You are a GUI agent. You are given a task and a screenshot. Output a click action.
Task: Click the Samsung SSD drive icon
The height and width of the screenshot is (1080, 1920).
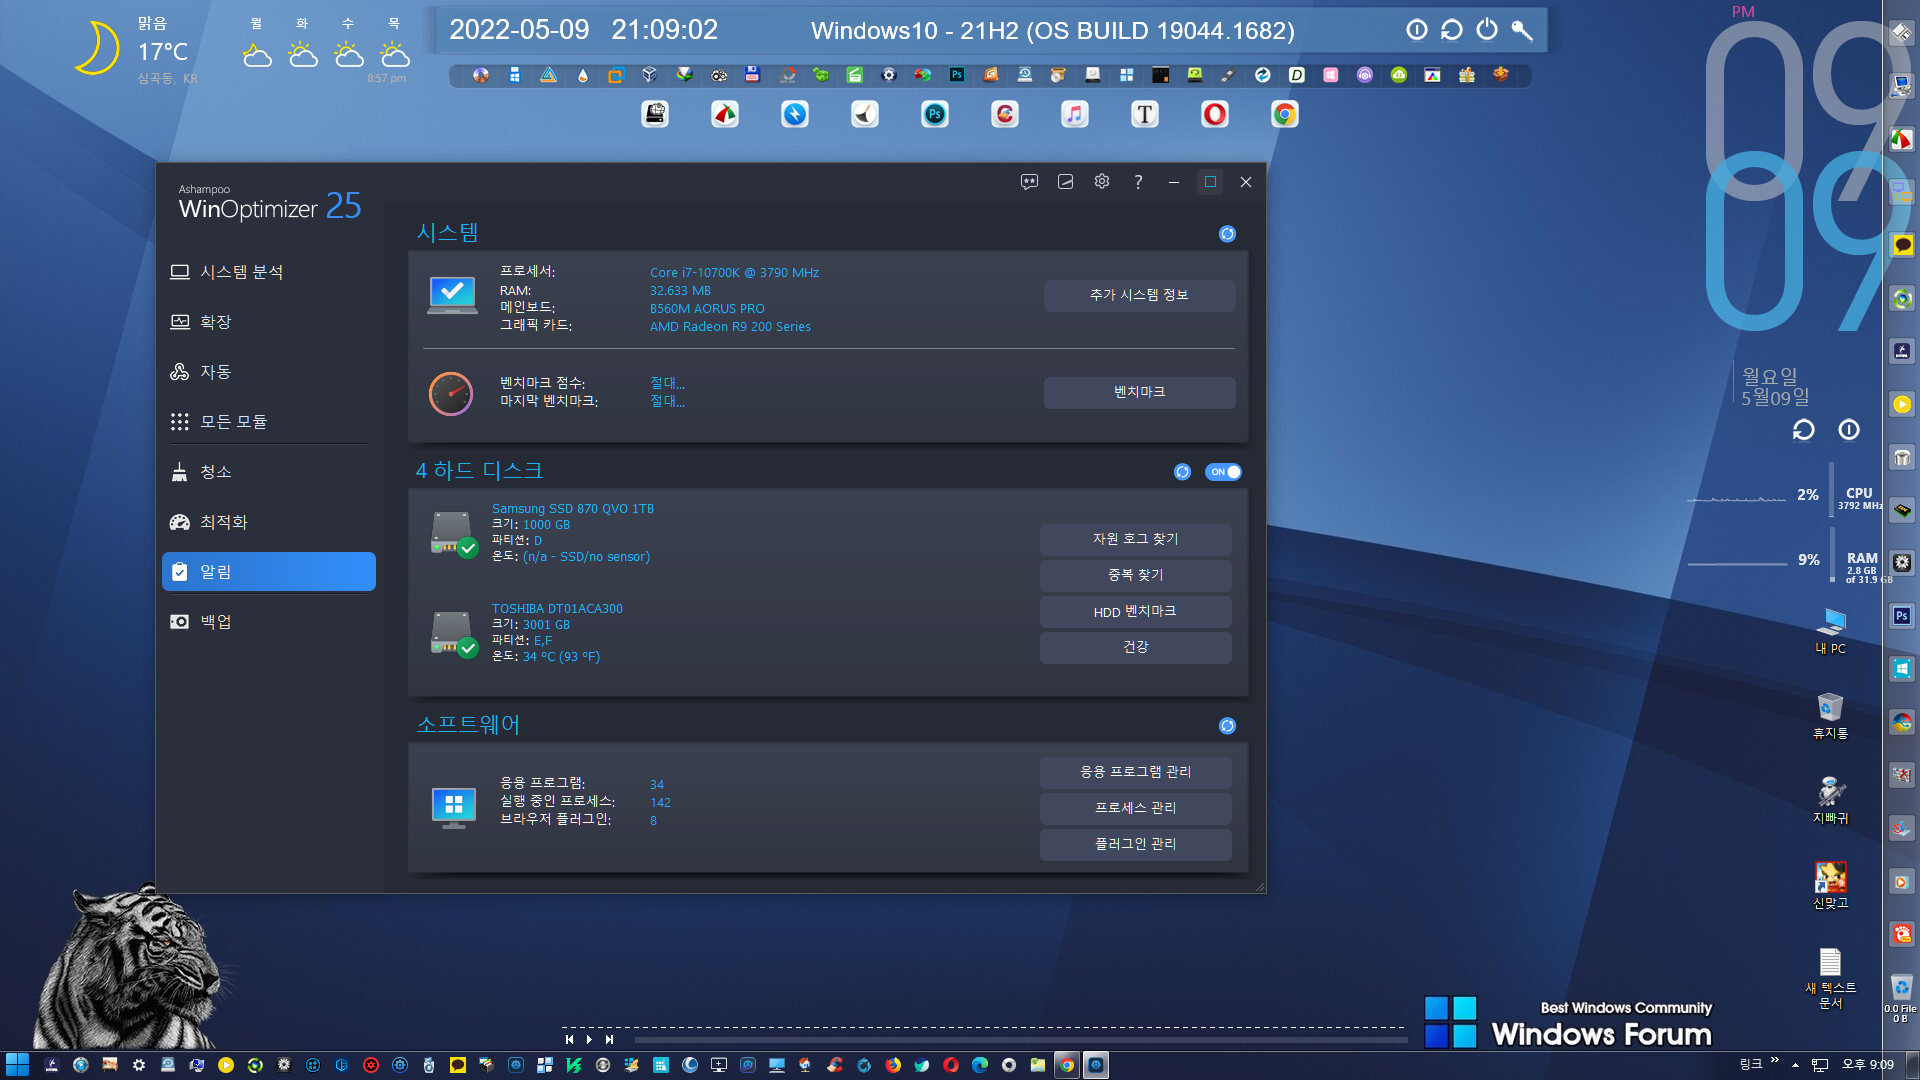click(453, 533)
